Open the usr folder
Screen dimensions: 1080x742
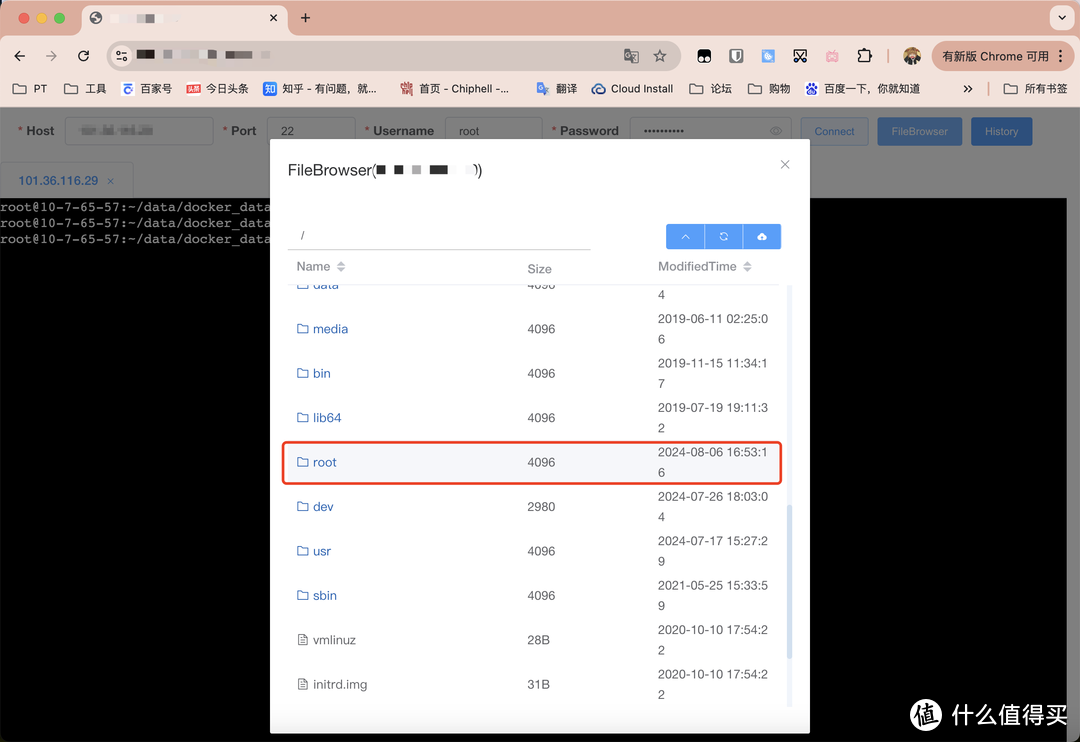tap(322, 551)
